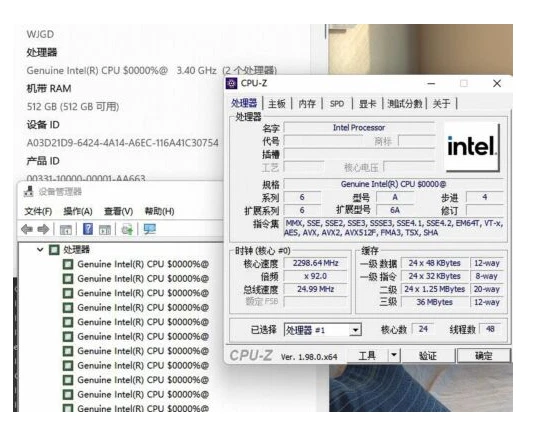Viewport: 540px width, 443px height.
Task: Click the 步进 value 4
Action: [x=485, y=197]
